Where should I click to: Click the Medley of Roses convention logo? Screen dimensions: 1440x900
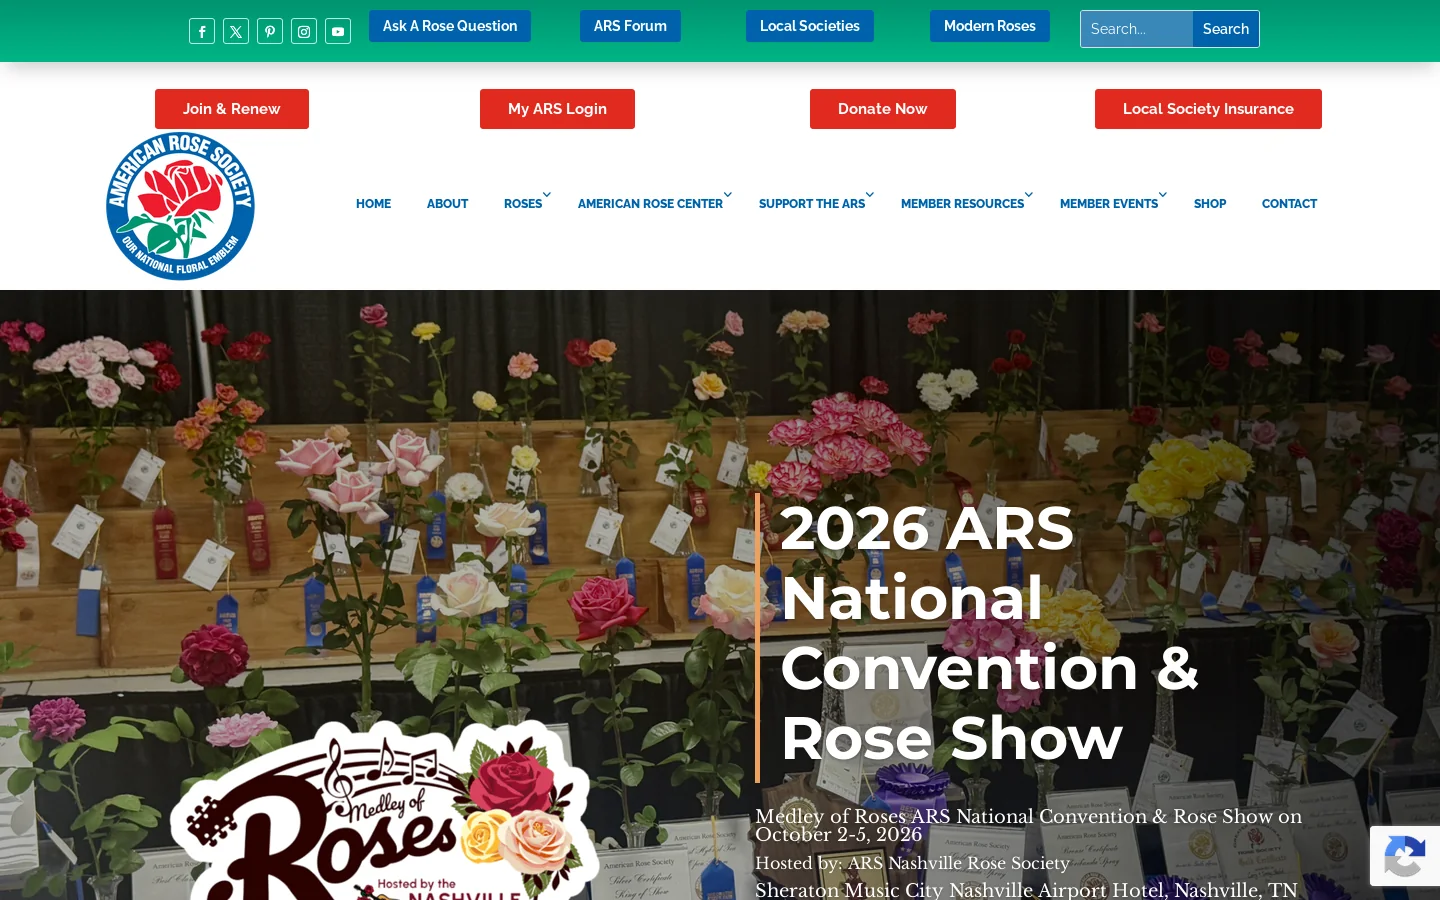385,810
